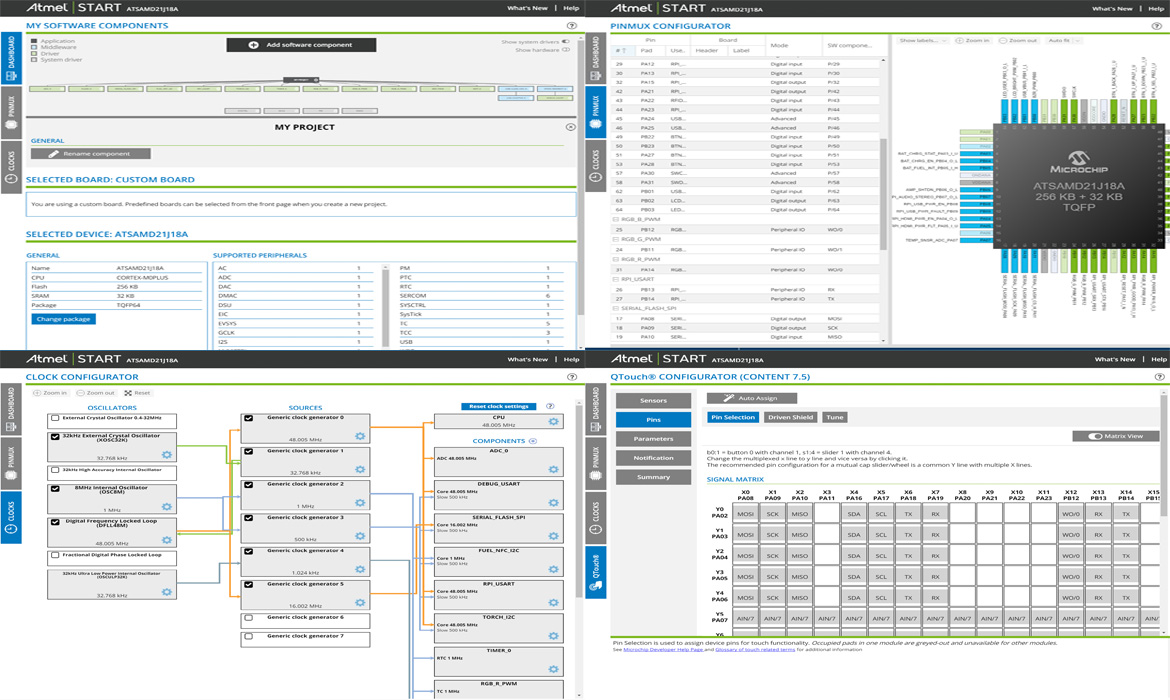Open Show labels dropdown in Pinmux
The height and width of the screenshot is (700, 1170).
point(923,40)
